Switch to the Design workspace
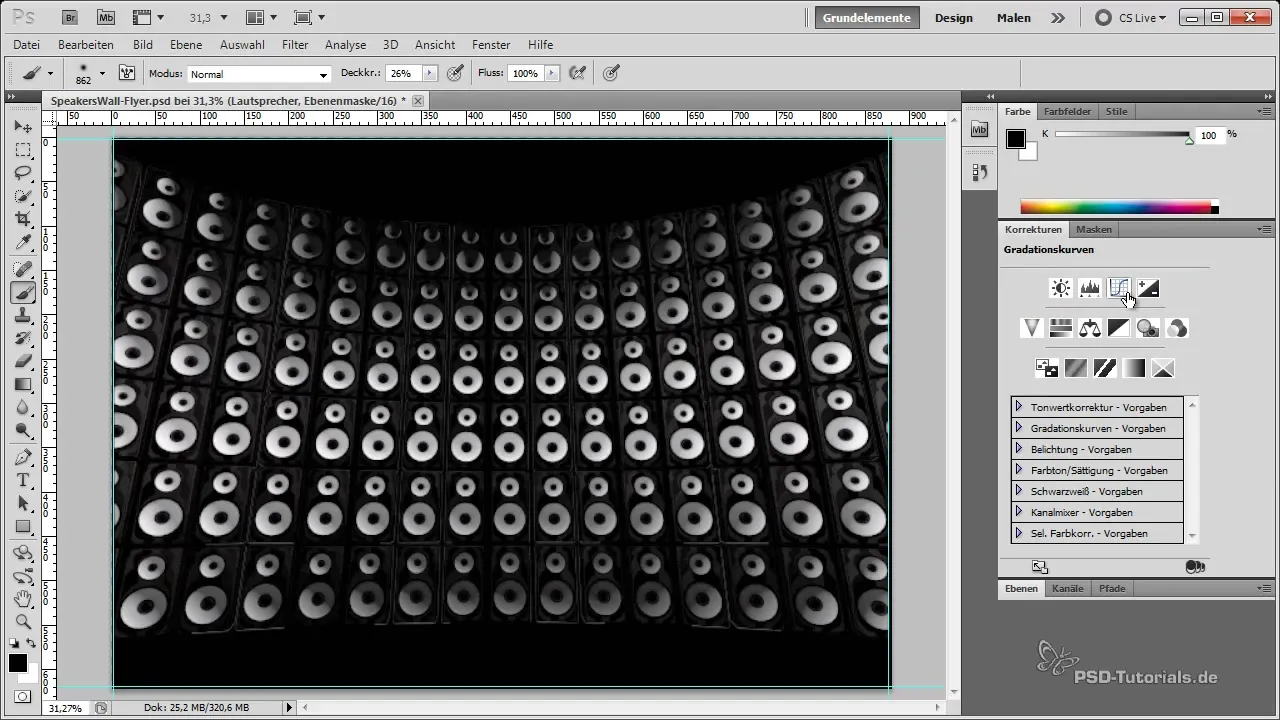Image resolution: width=1280 pixels, height=720 pixels. (x=954, y=18)
